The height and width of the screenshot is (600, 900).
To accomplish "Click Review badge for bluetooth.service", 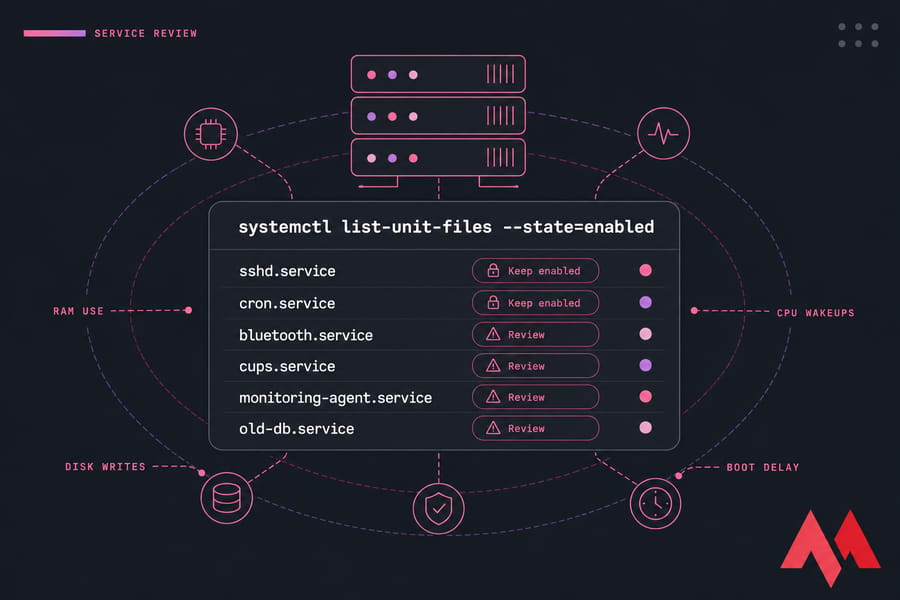I will click(536, 334).
